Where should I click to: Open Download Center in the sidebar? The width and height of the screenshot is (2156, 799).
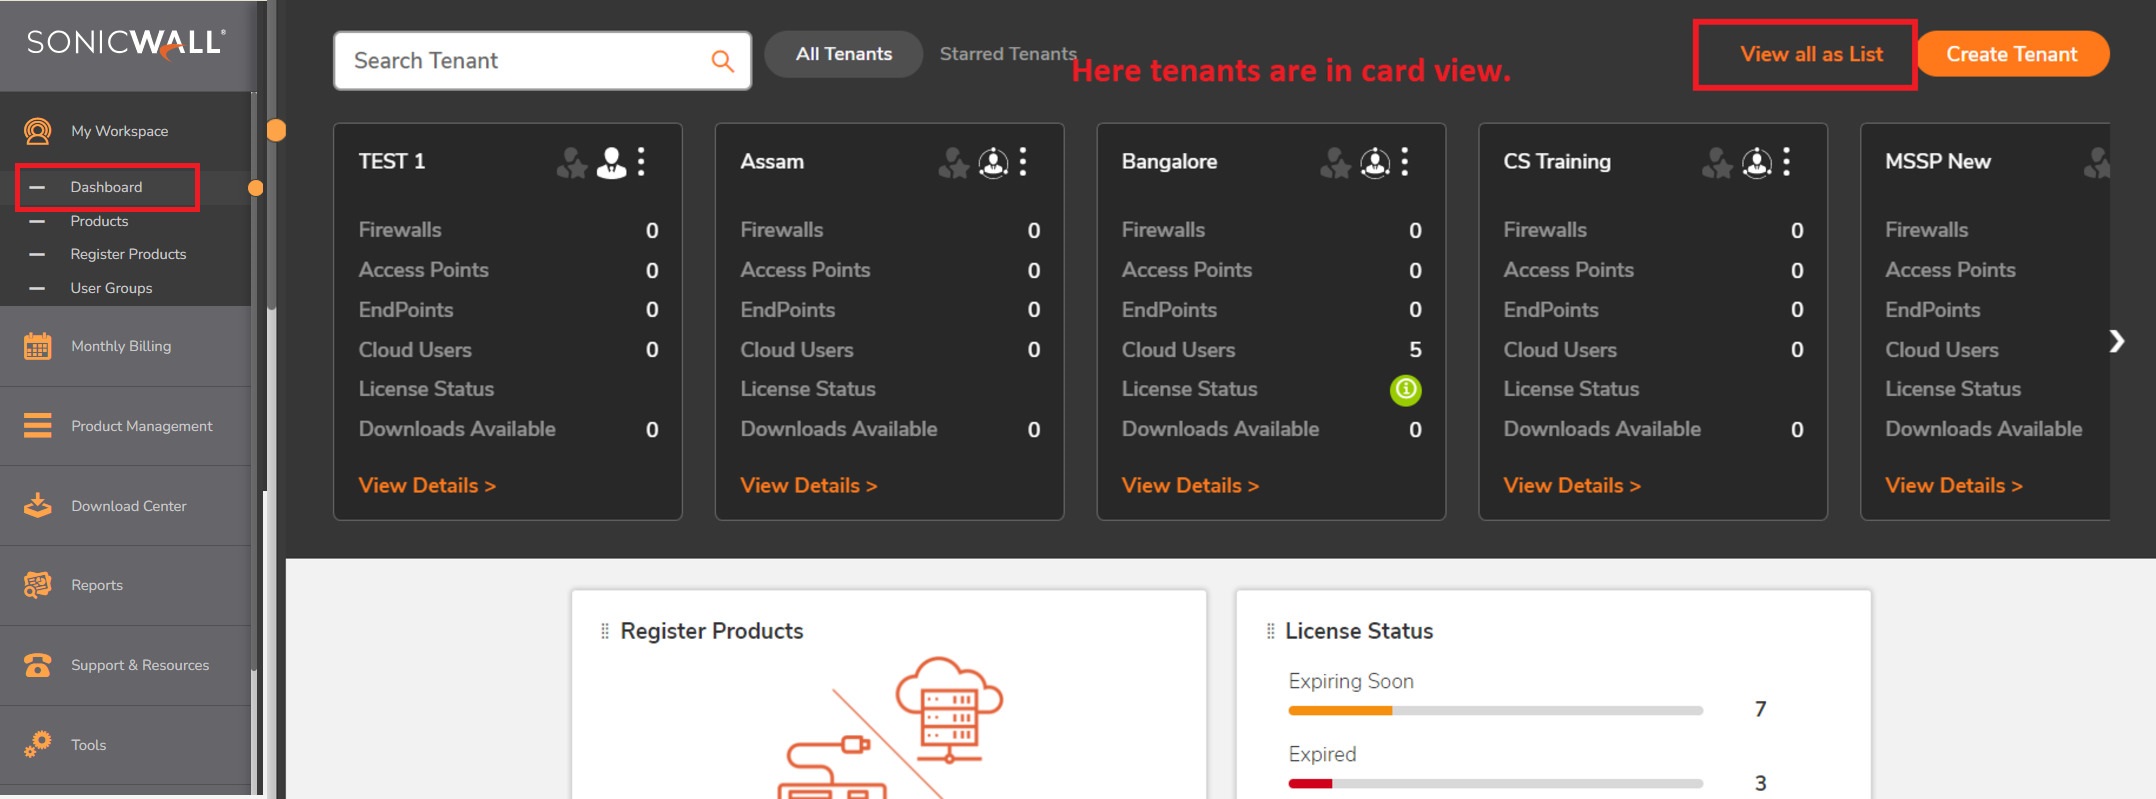point(128,506)
